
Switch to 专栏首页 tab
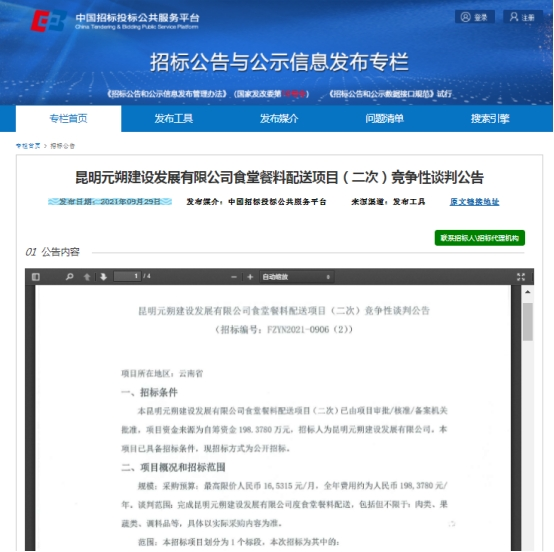point(69,119)
